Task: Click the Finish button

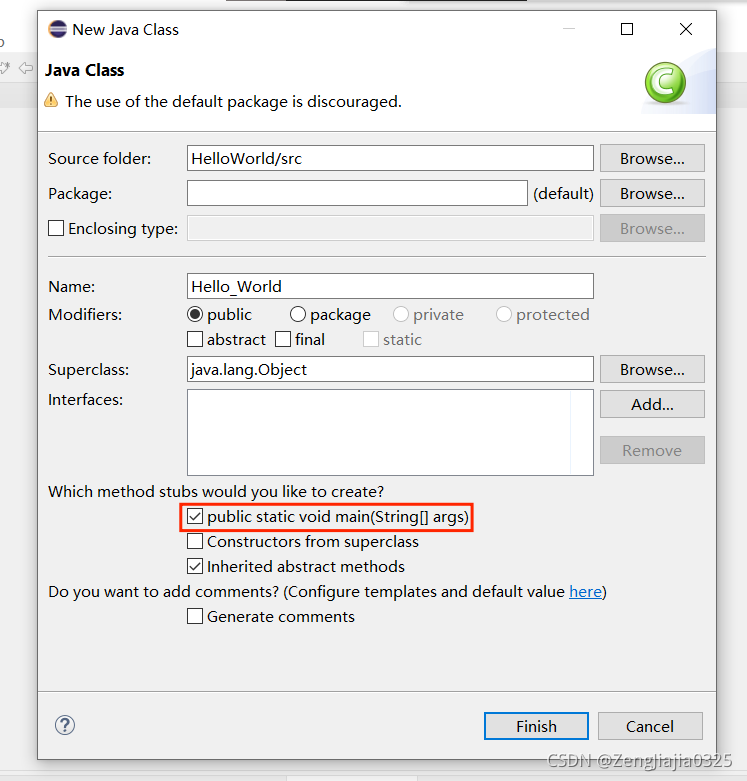Action: [536, 726]
